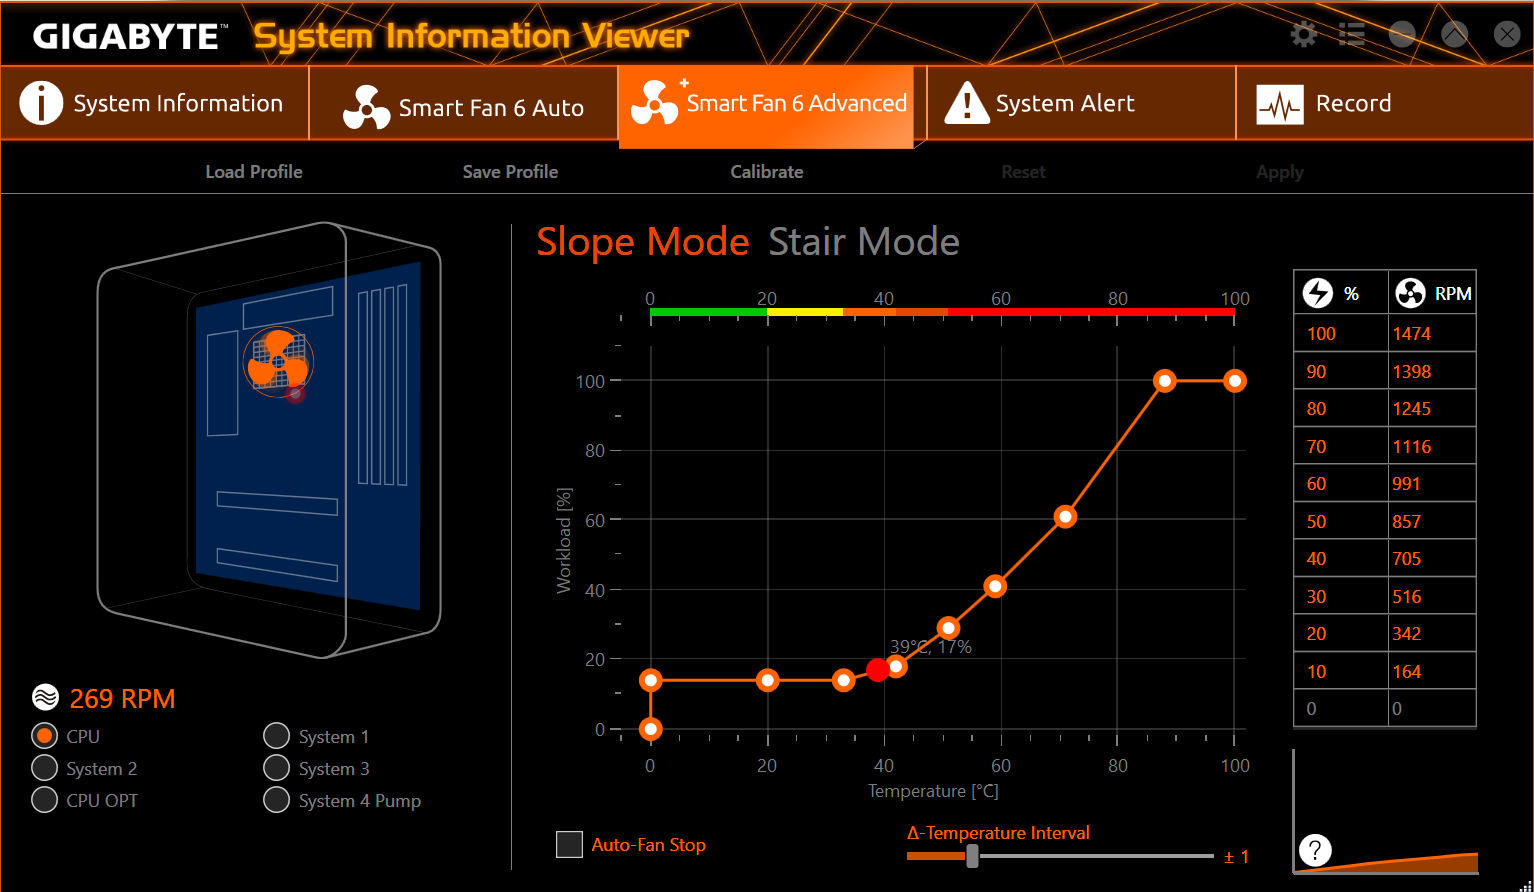Click the 39°C, 17% label on the graph
The width and height of the screenshot is (1534, 892).
point(931,647)
